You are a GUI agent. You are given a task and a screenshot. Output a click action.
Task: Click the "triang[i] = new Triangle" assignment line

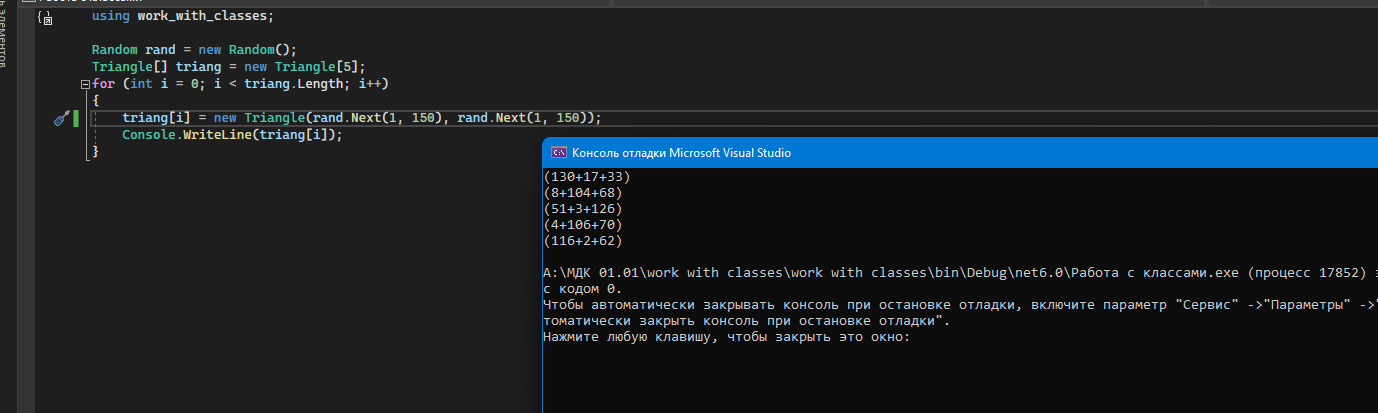point(362,118)
